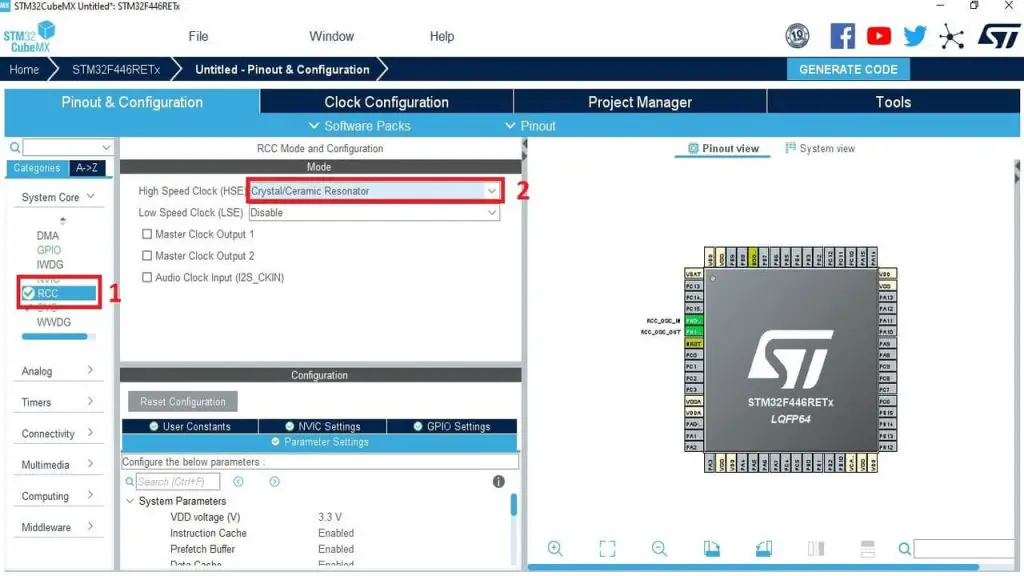Open User Constants tab
Viewport: 1024px width, 576px height.
tap(190, 426)
